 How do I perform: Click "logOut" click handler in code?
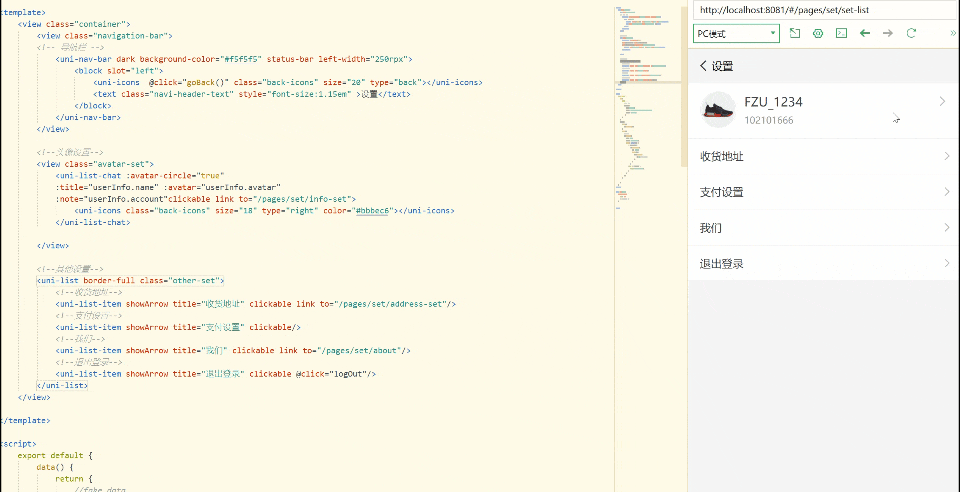click(348, 374)
